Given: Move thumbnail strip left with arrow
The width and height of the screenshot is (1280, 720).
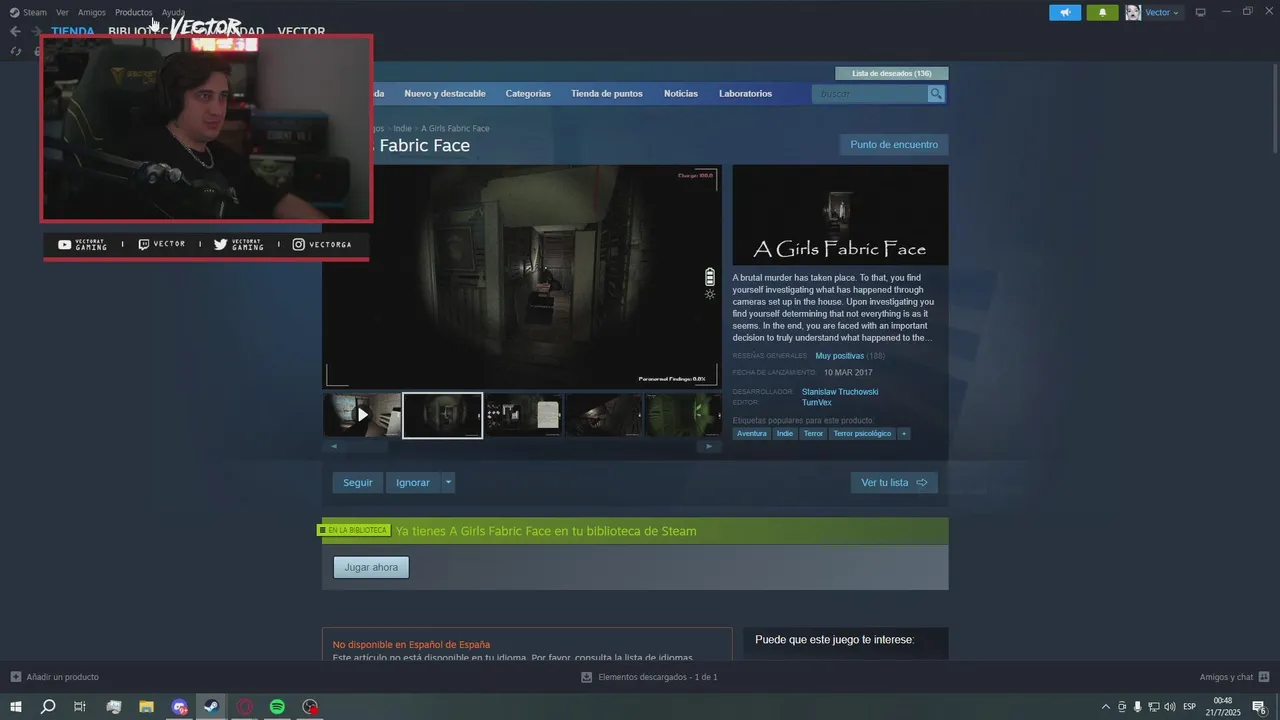Looking at the screenshot, I should coord(334,446).
